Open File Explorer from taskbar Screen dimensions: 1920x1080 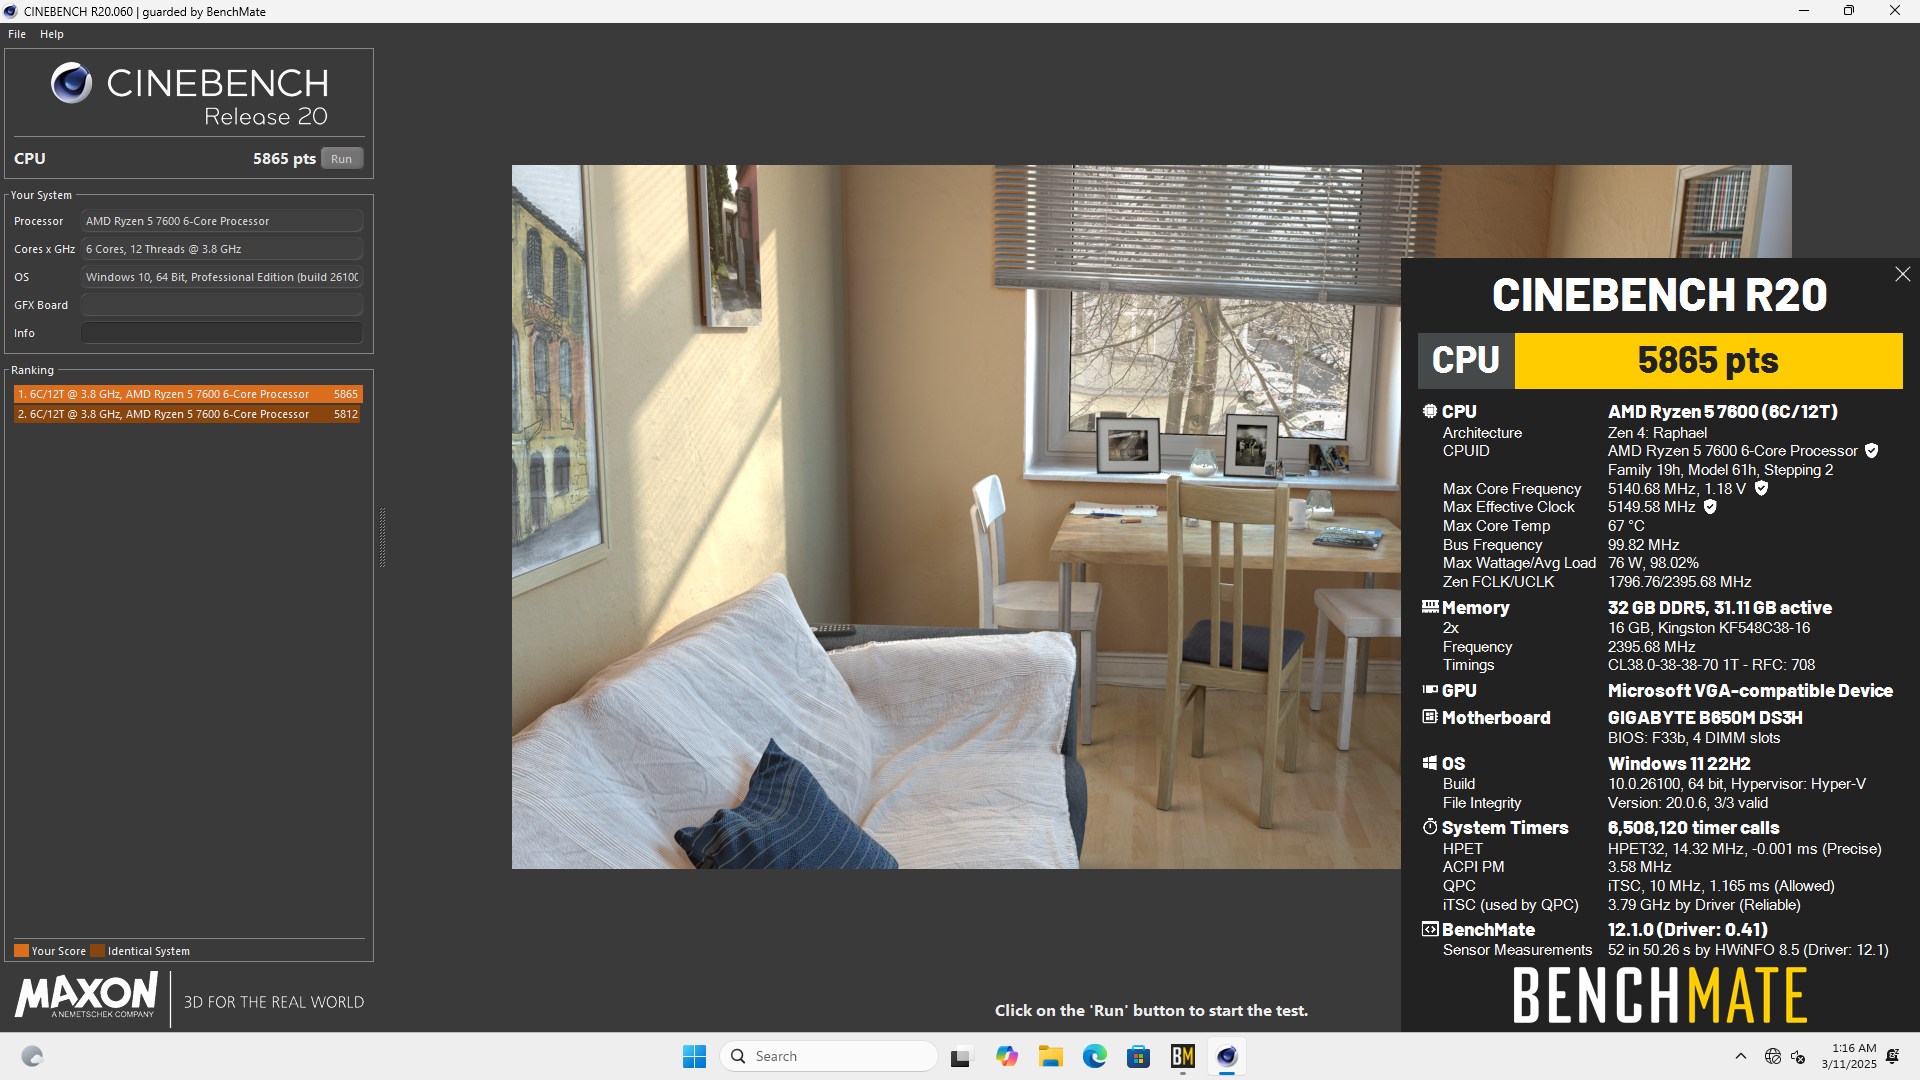tap(1050, 1056)
